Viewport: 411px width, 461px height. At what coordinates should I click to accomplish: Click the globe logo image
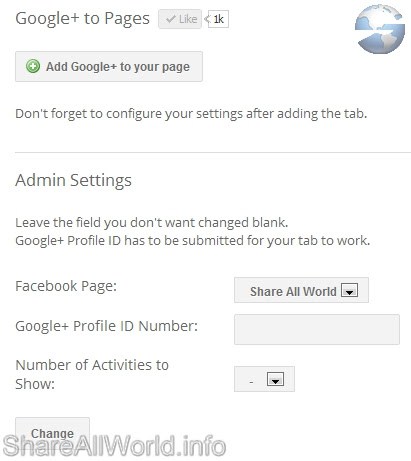pyautogui.click(x=380, y=29)
